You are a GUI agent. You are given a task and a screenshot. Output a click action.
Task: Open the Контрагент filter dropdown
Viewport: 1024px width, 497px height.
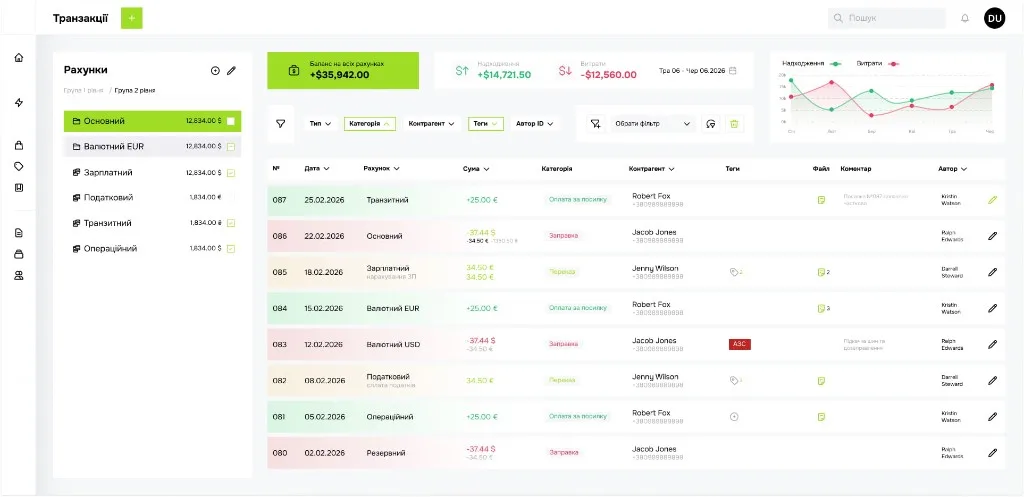click(431, 123)
